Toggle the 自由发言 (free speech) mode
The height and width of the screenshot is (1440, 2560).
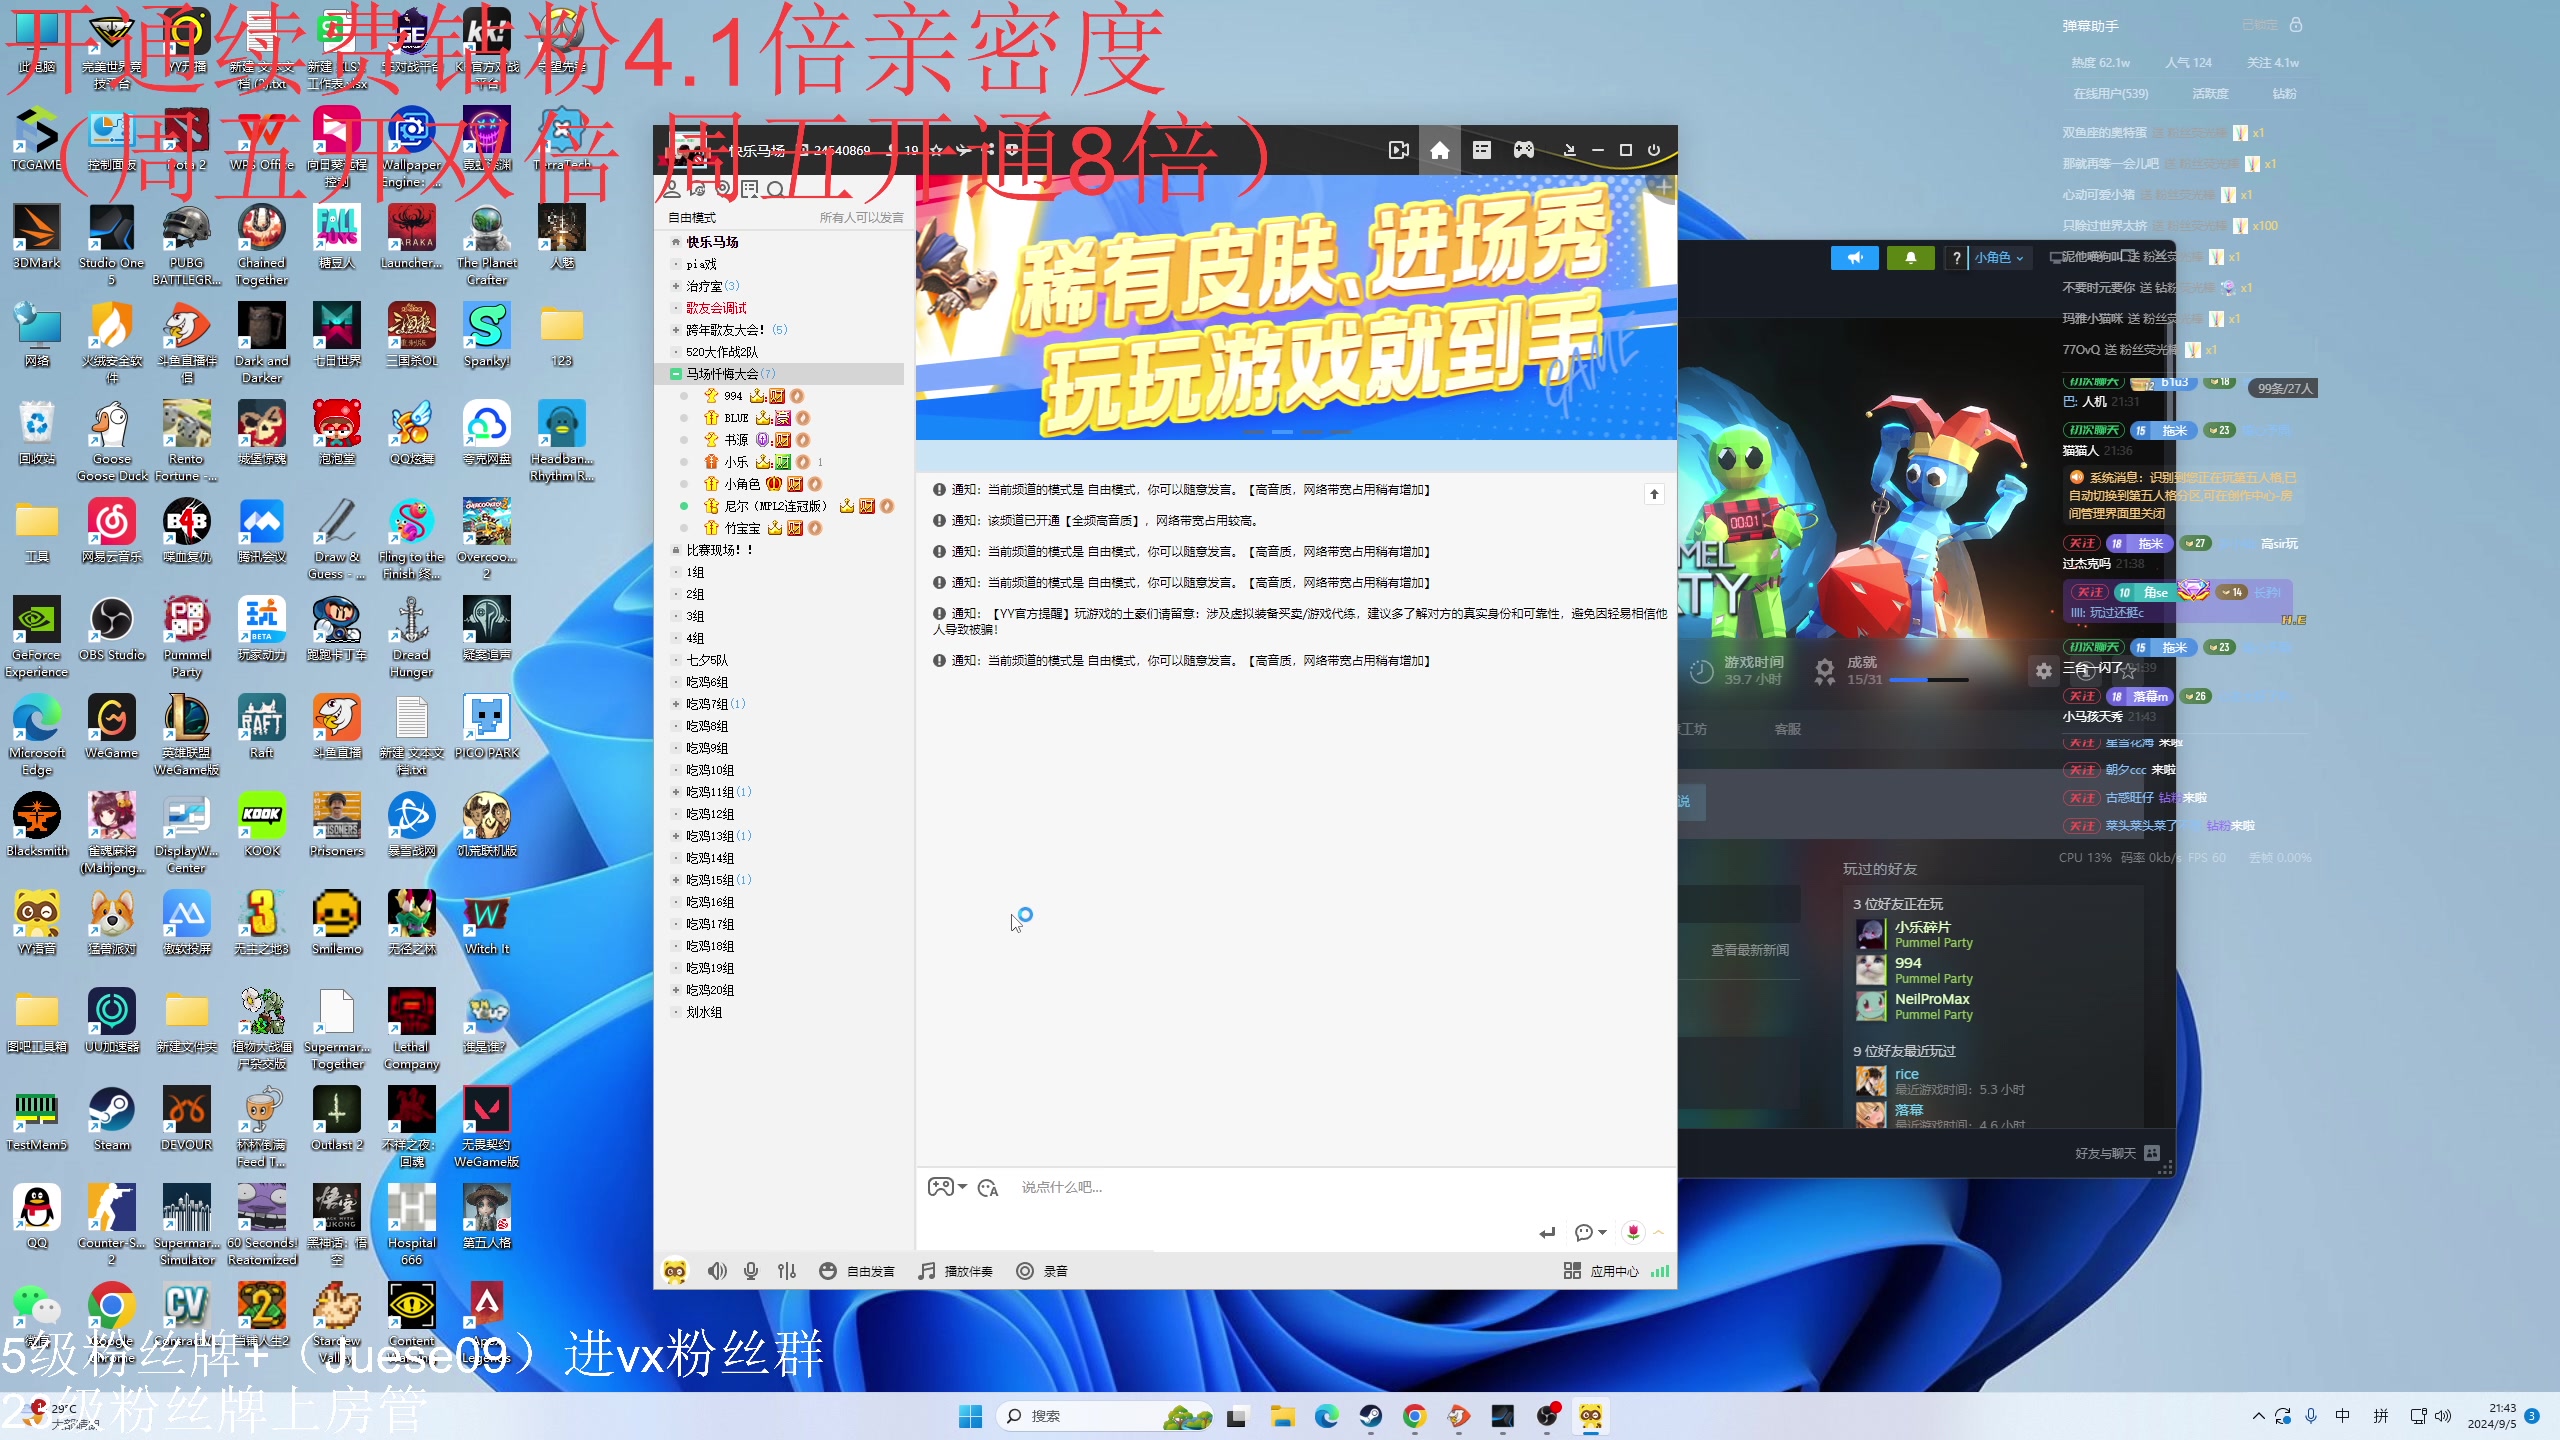(x=860, y=1269)
